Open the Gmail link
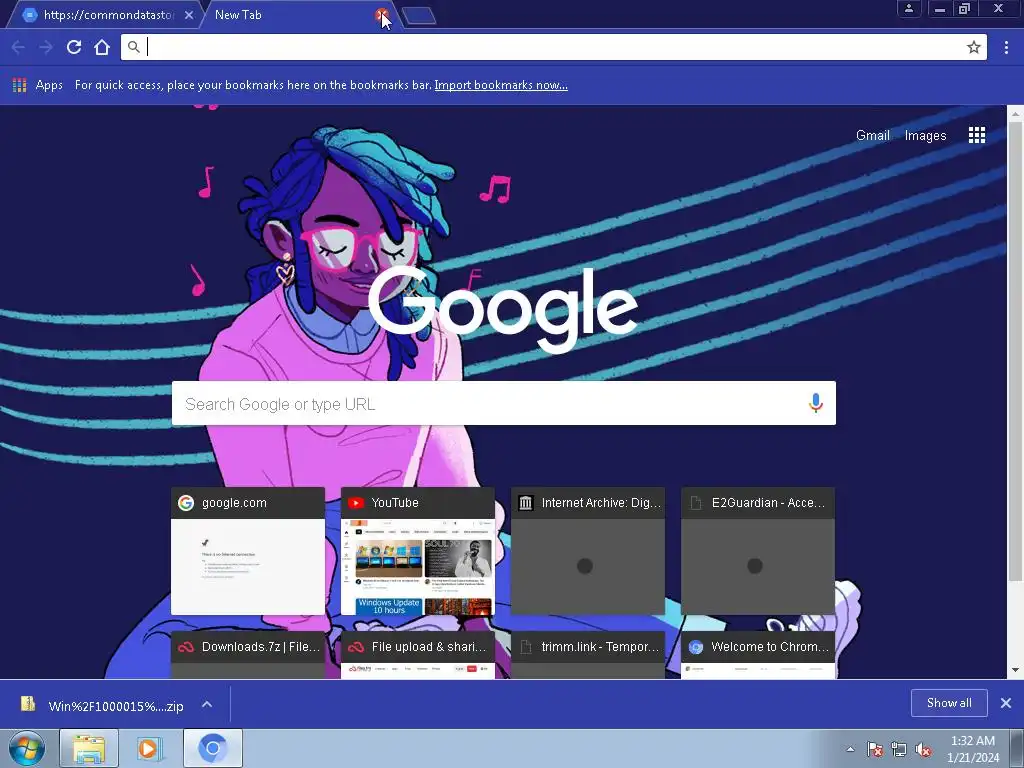 (872, 135)
